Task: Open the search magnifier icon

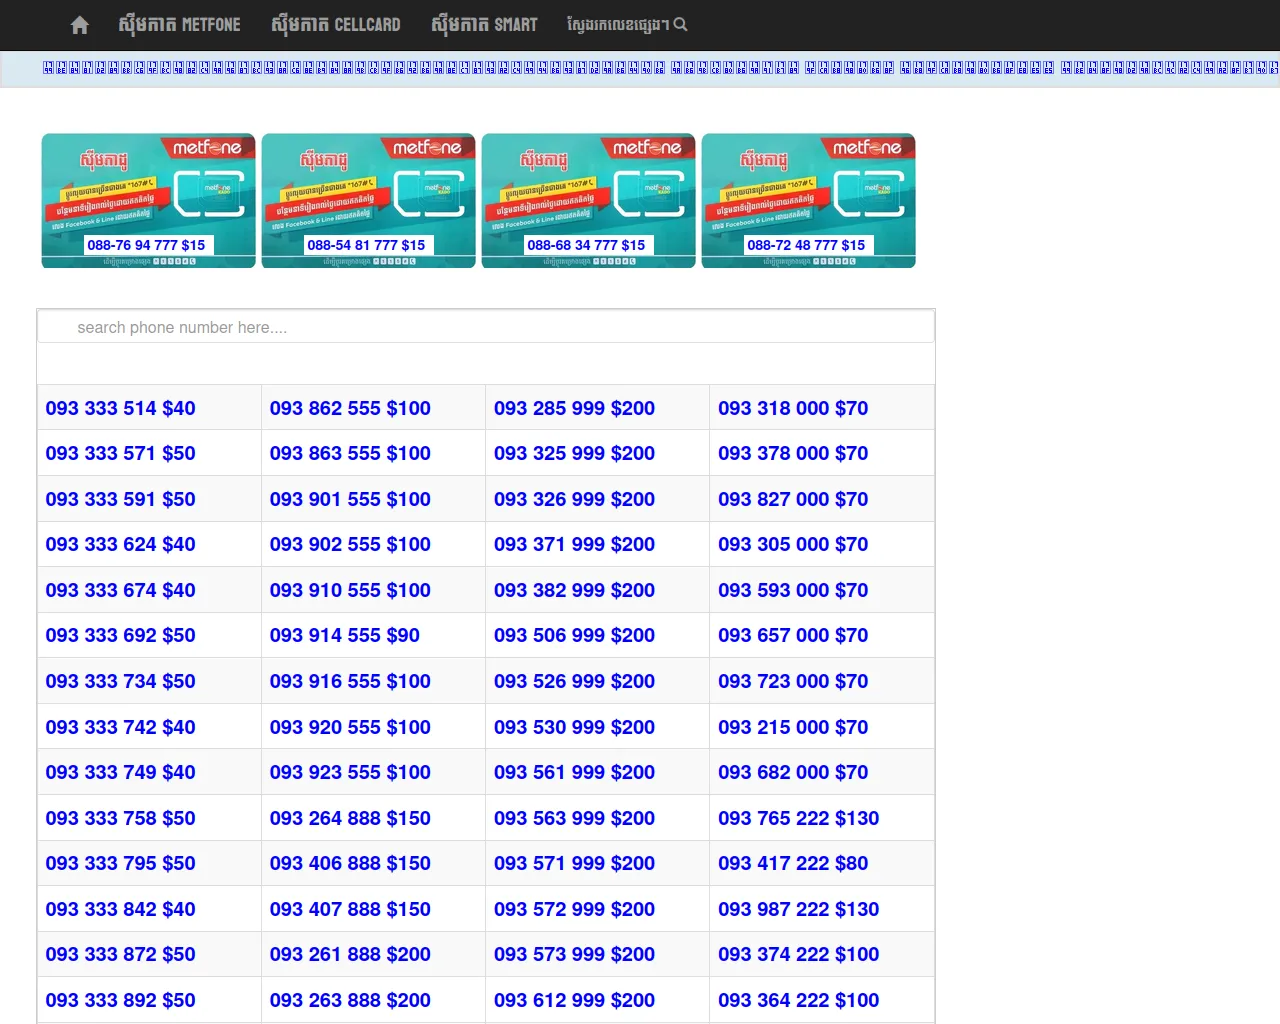Action: click(x=681, y=25)
